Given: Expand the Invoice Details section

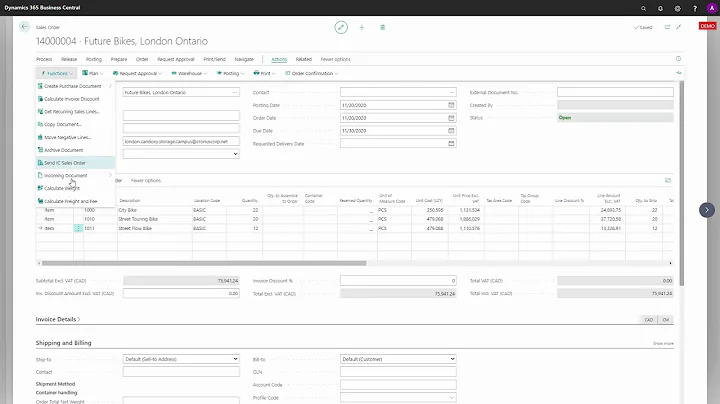Looking at the screenshot, I should 58,319.
